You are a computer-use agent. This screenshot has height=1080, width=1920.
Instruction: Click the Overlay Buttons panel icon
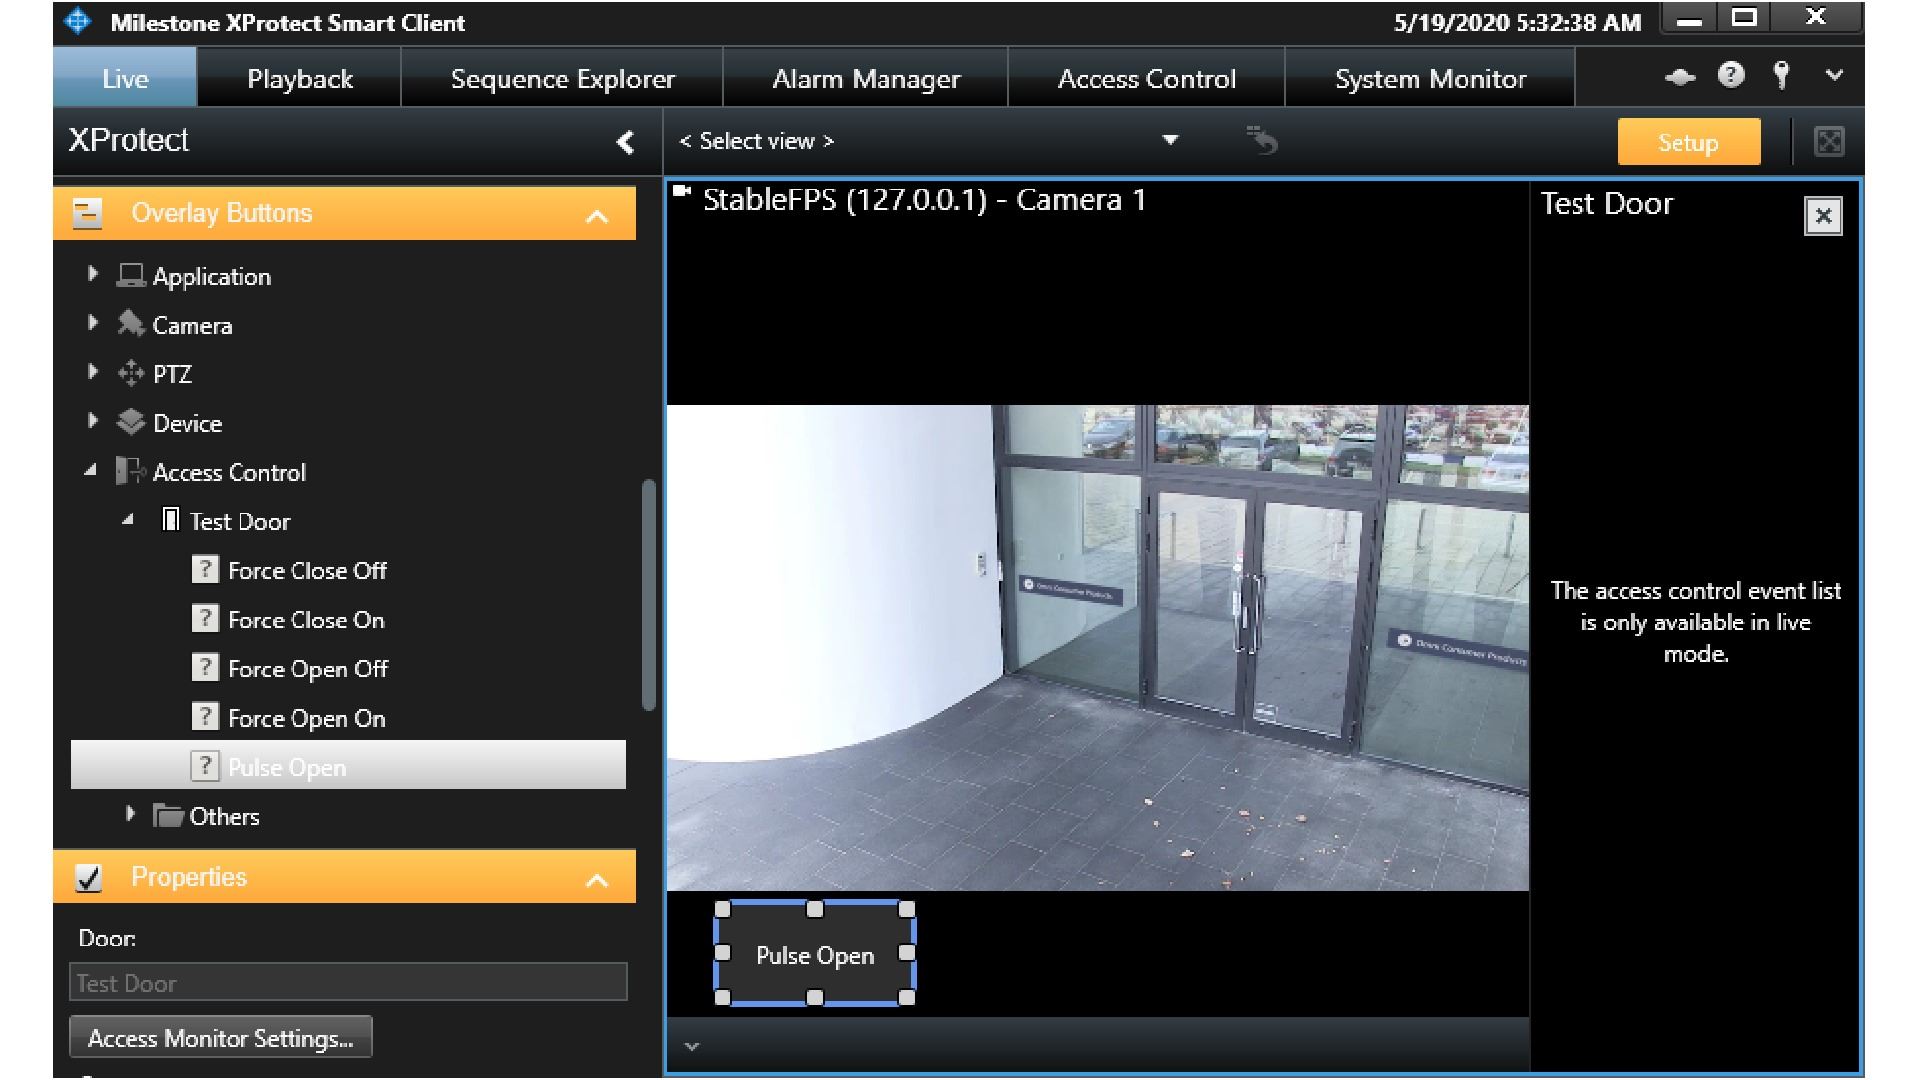point(88,213)
